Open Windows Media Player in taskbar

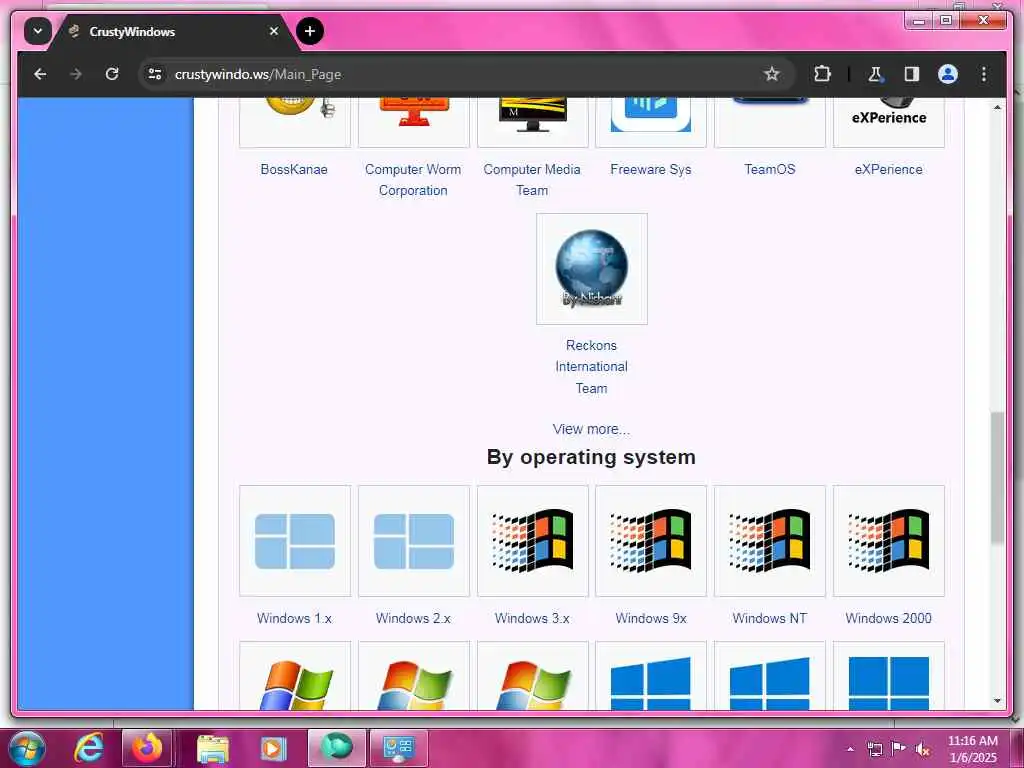point(274,748)
